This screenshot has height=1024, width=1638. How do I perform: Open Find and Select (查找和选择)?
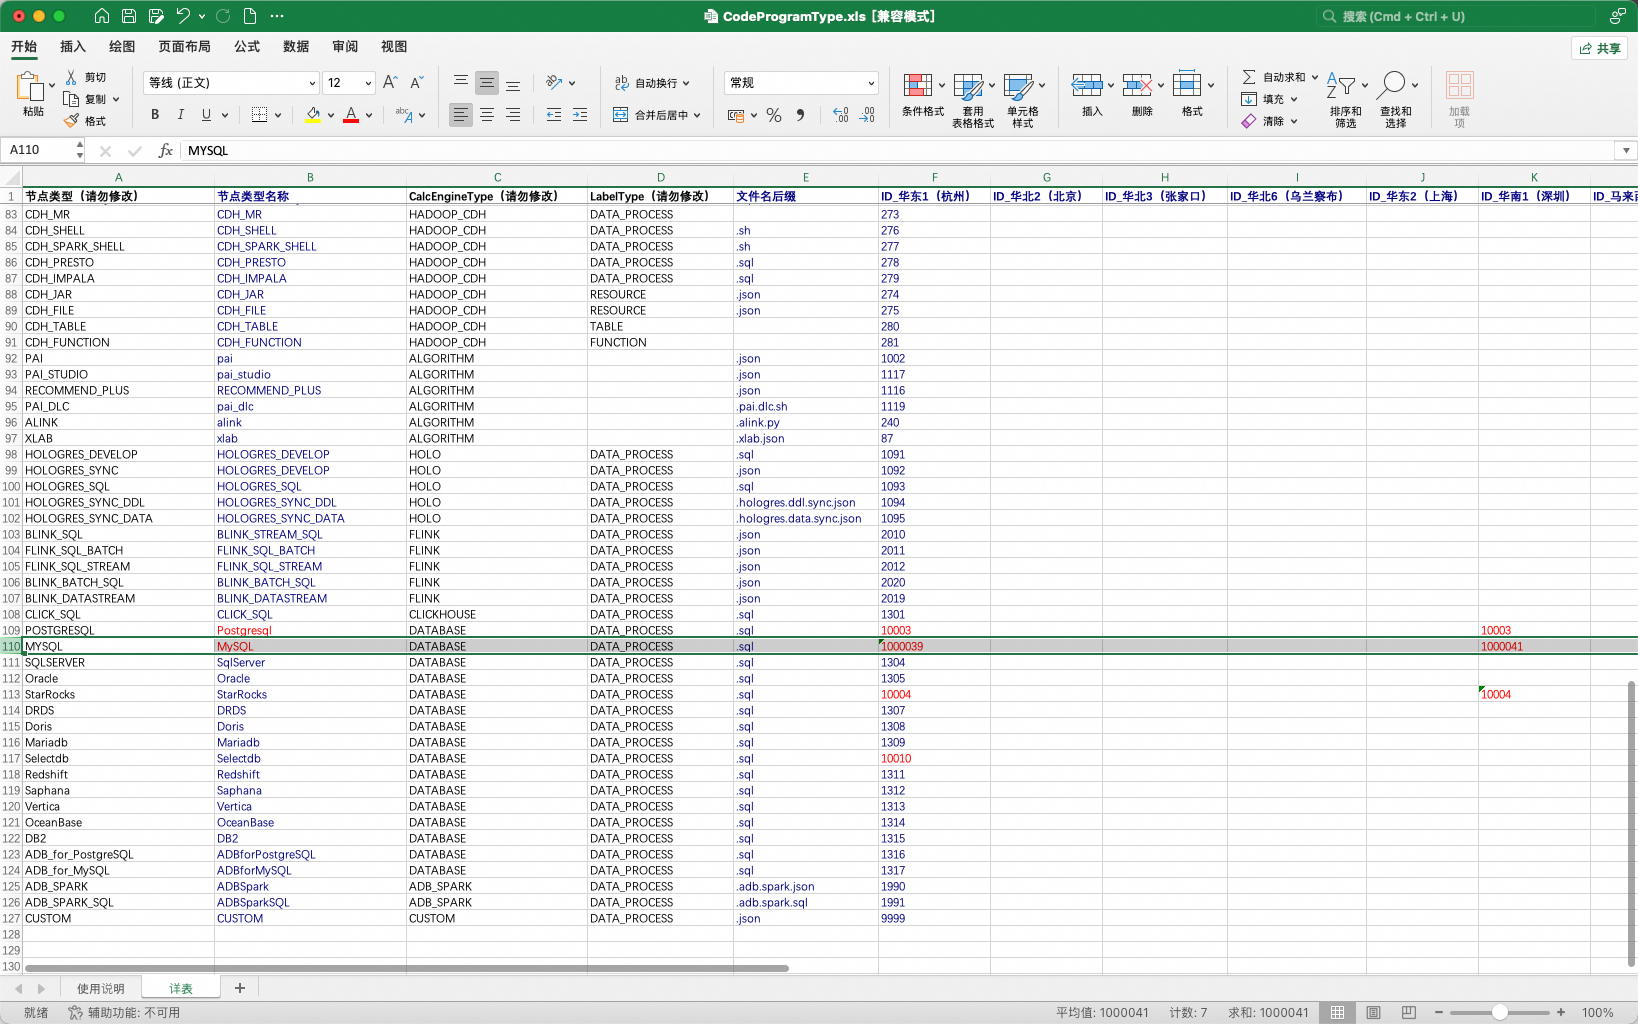[1396, 100]
